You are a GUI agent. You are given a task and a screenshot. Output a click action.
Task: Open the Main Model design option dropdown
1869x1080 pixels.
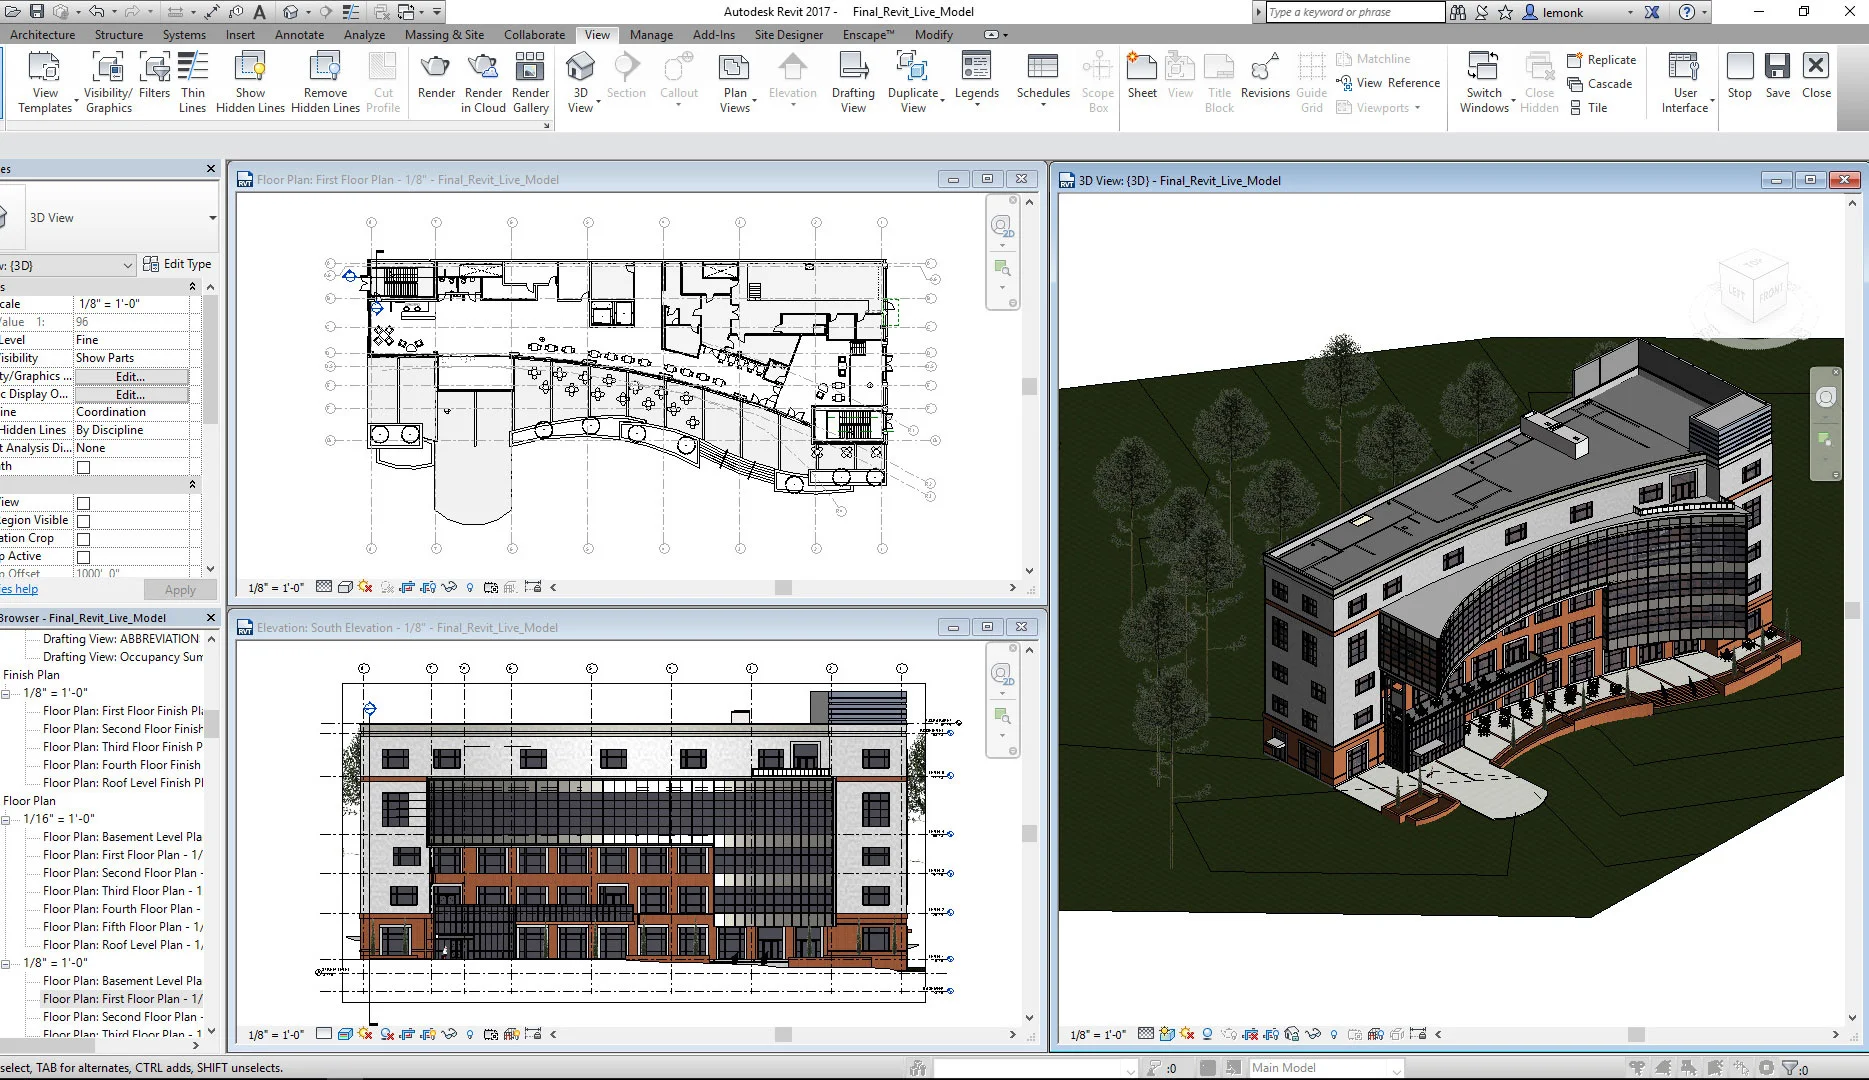tap(1326, 1067)
